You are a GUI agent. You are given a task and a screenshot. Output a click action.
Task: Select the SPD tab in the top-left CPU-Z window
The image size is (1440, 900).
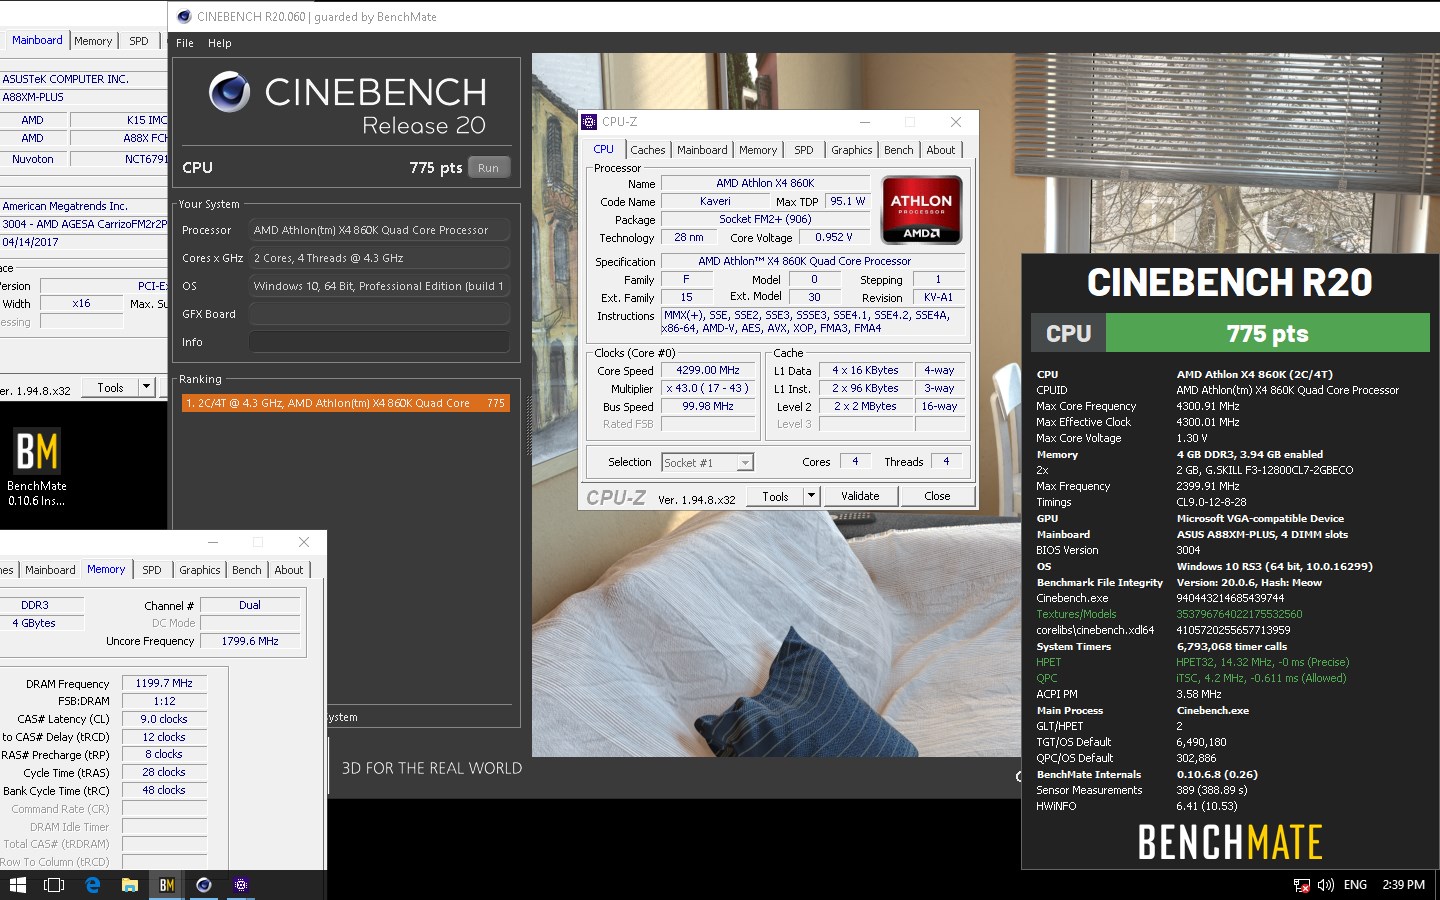(x=139, y=41)
